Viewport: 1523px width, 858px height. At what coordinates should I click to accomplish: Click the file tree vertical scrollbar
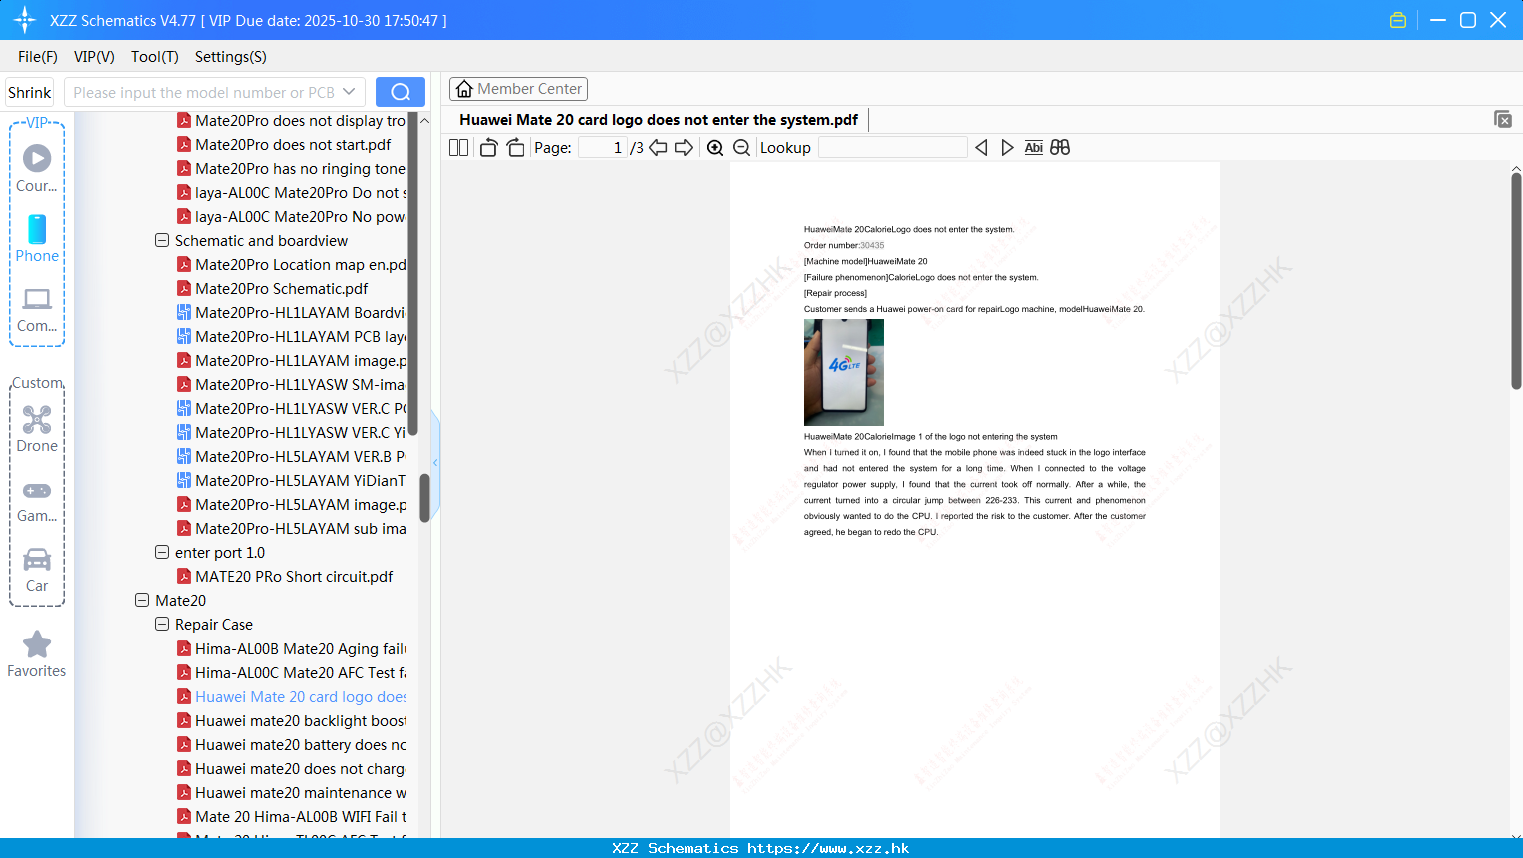424,497
